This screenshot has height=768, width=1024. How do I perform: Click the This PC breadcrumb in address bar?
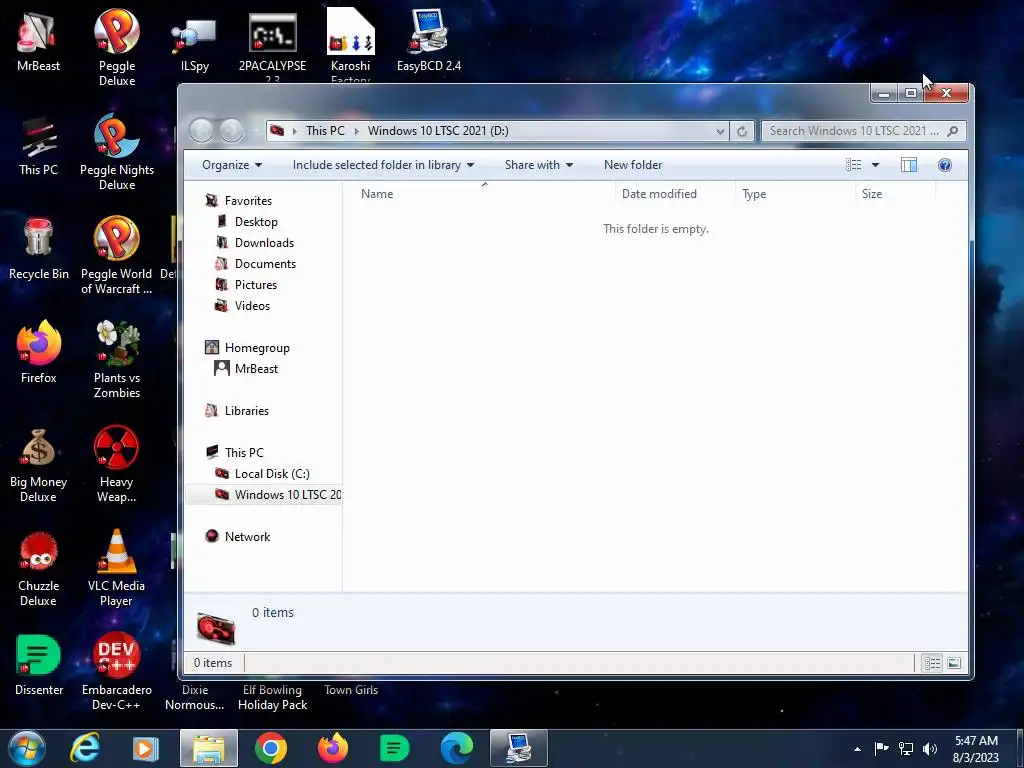(325, 131)
